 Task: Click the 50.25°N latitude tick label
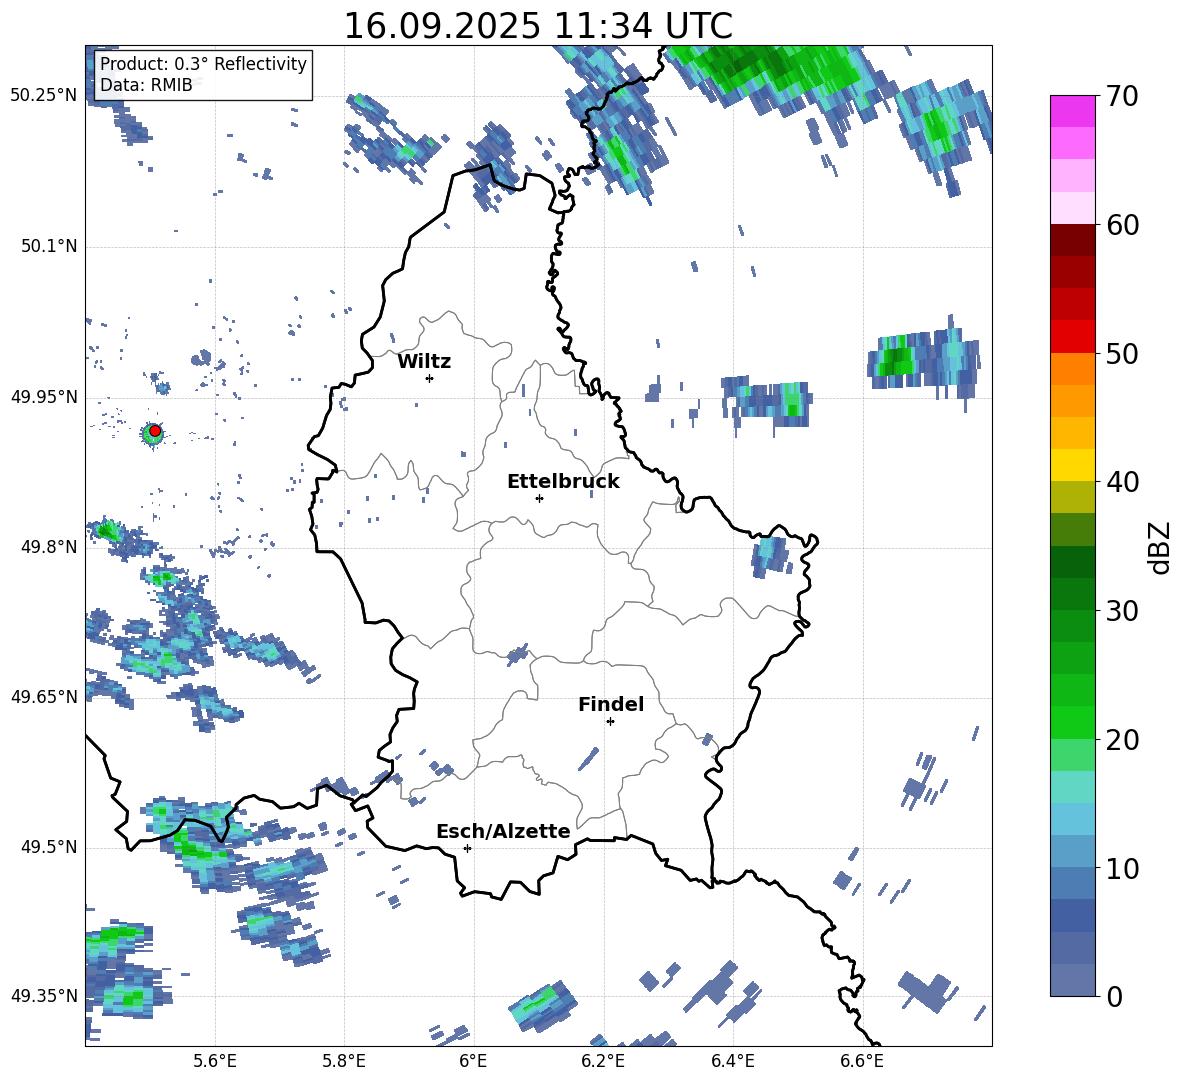(x=44, y=96)
